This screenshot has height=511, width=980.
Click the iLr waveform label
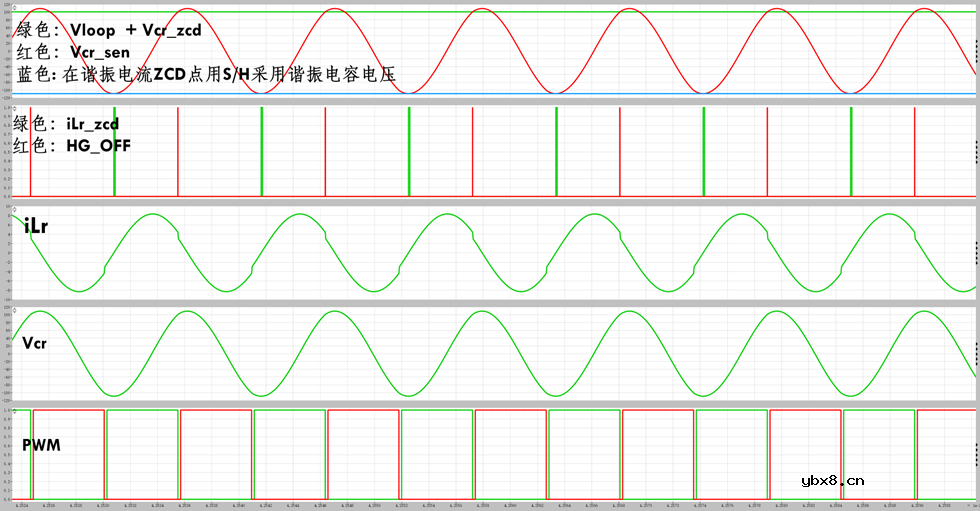click(x=37, y=227)
